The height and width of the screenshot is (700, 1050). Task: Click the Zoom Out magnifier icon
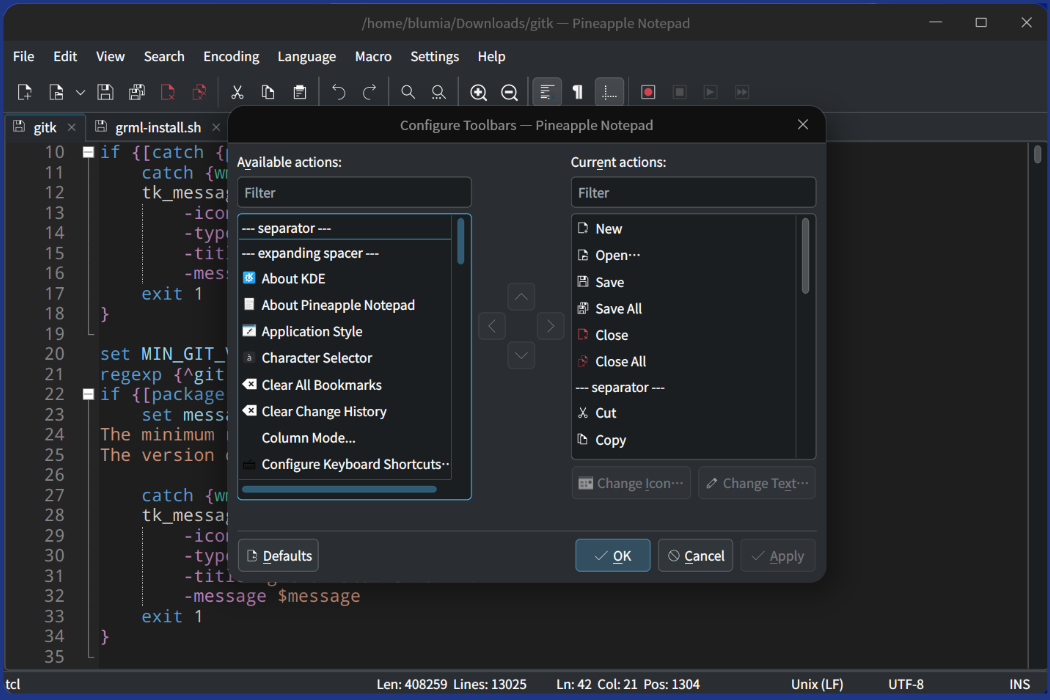(509, 92)
